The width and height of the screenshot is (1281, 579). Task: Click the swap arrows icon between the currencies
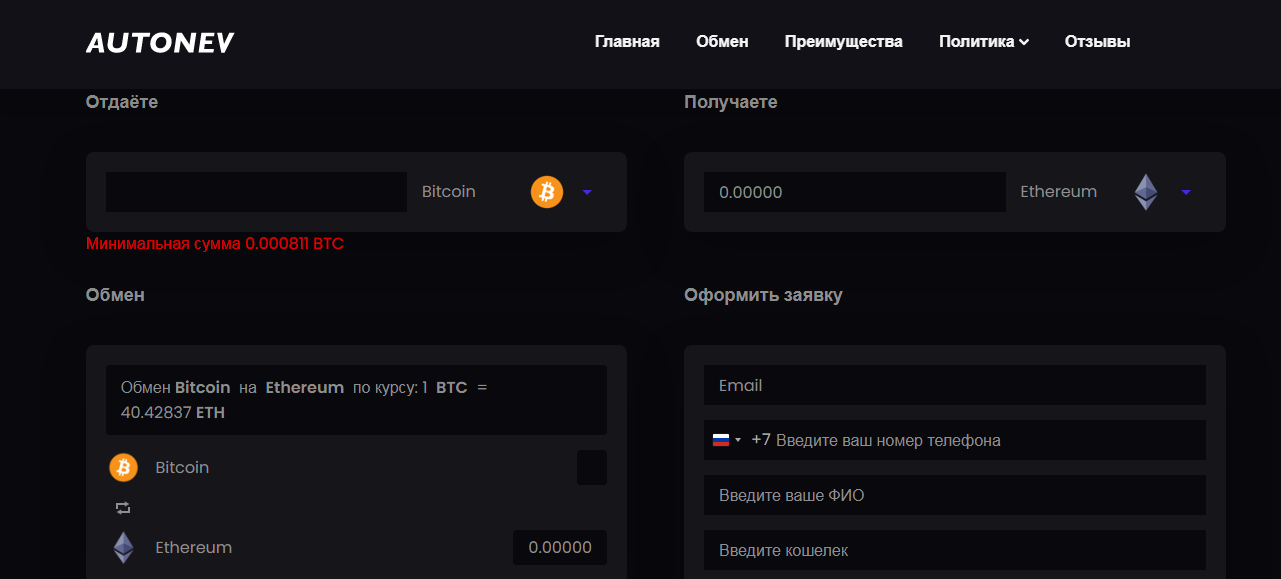[123, 508]
